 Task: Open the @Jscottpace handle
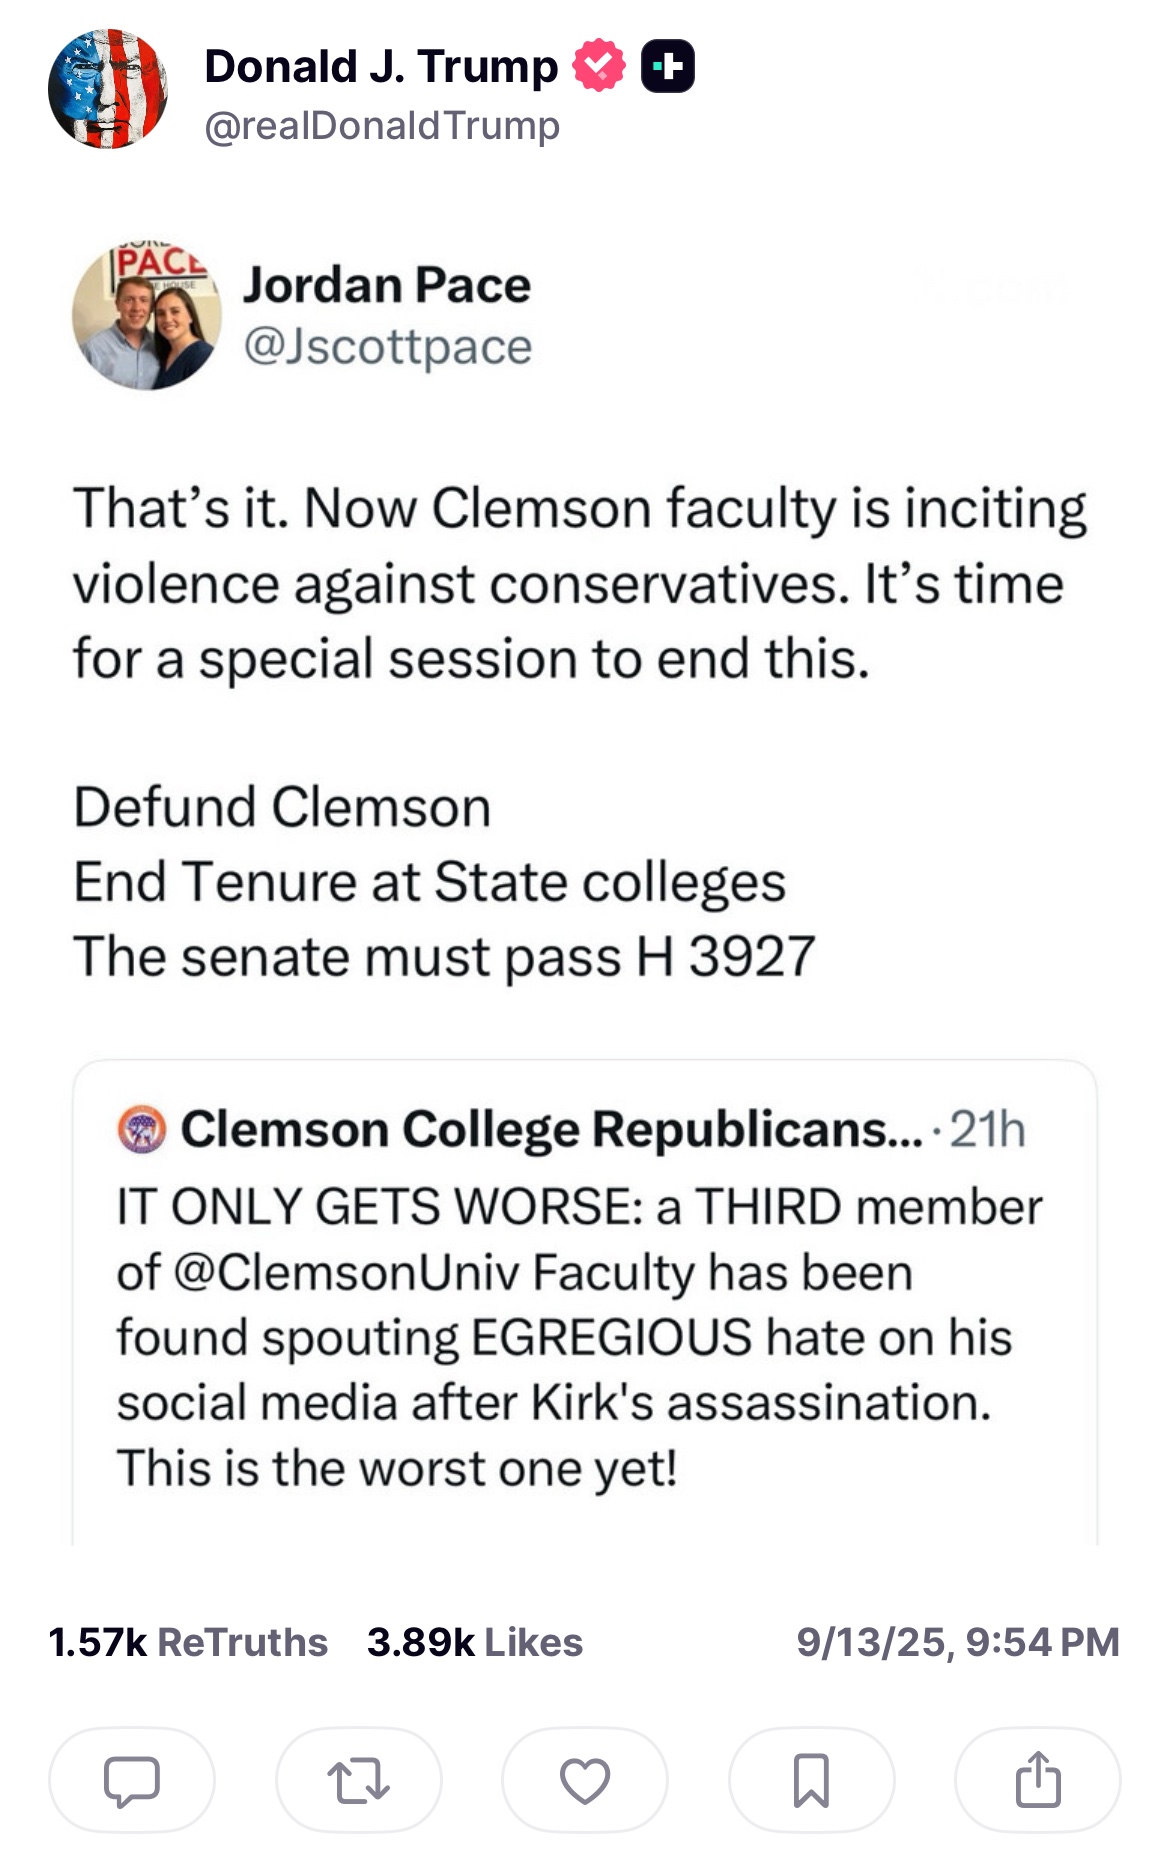click(x=388, y=347)
